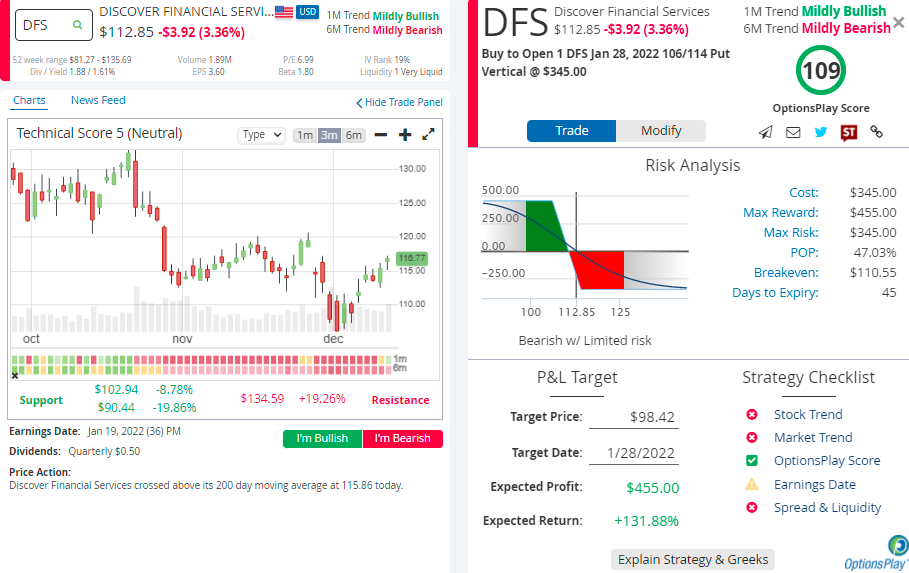Open the Market Trend checklist link

click(x=813, y=437)
